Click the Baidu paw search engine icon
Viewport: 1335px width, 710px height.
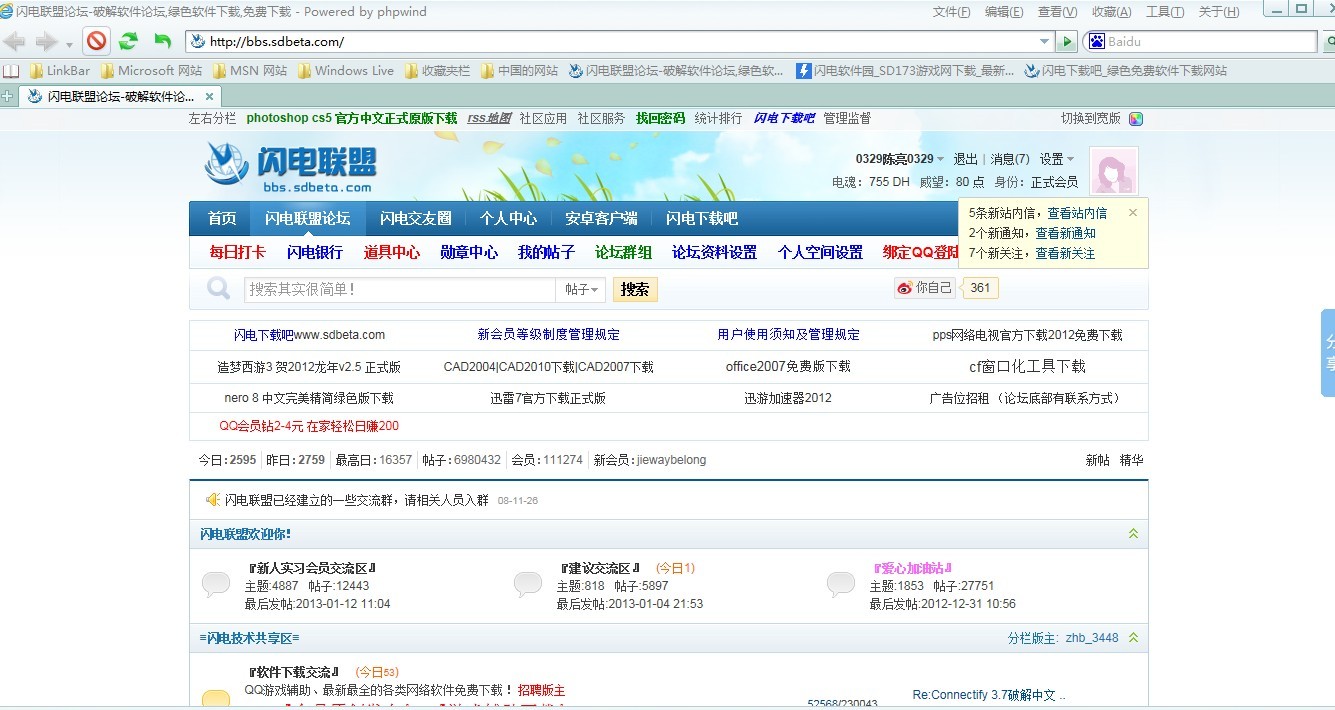tap(1096, 42)
